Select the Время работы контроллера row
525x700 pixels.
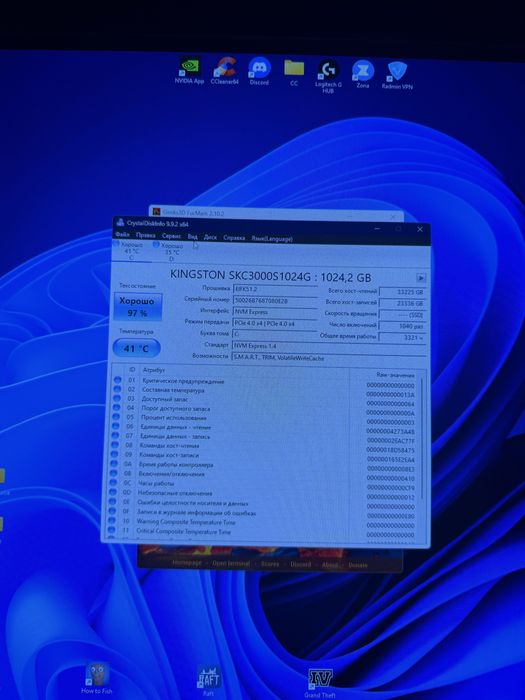point(262,466)
